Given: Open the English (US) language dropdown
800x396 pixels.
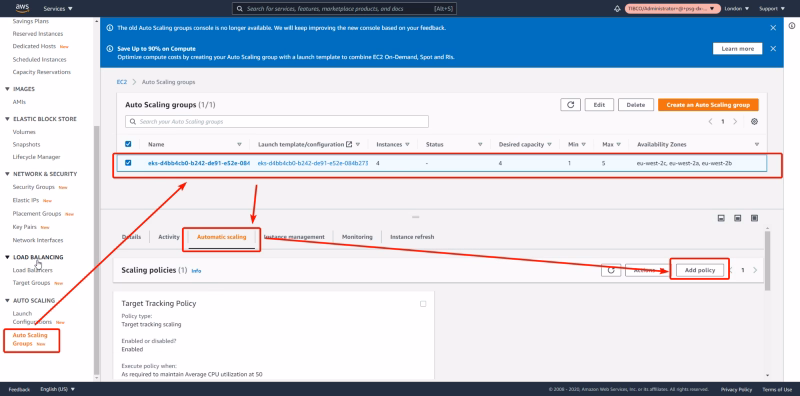Looking at the screenshot, I should click(58, 389).
